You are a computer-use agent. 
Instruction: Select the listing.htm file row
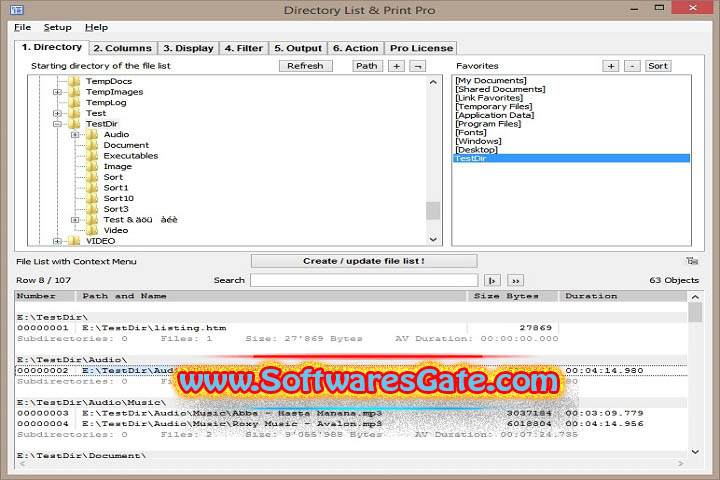point(351,328)
